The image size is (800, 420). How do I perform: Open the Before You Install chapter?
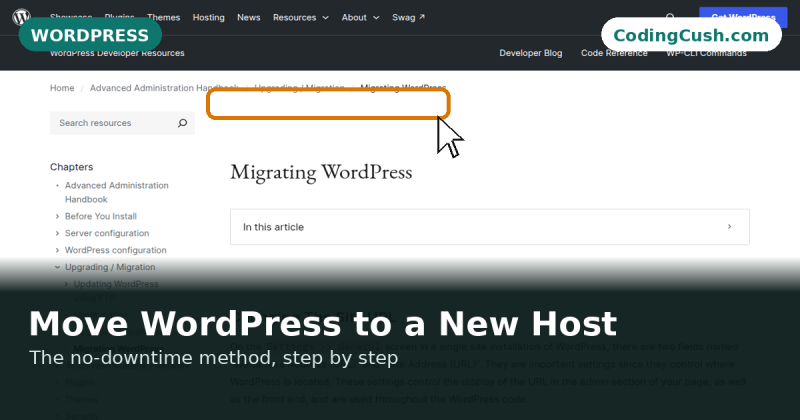101,216
